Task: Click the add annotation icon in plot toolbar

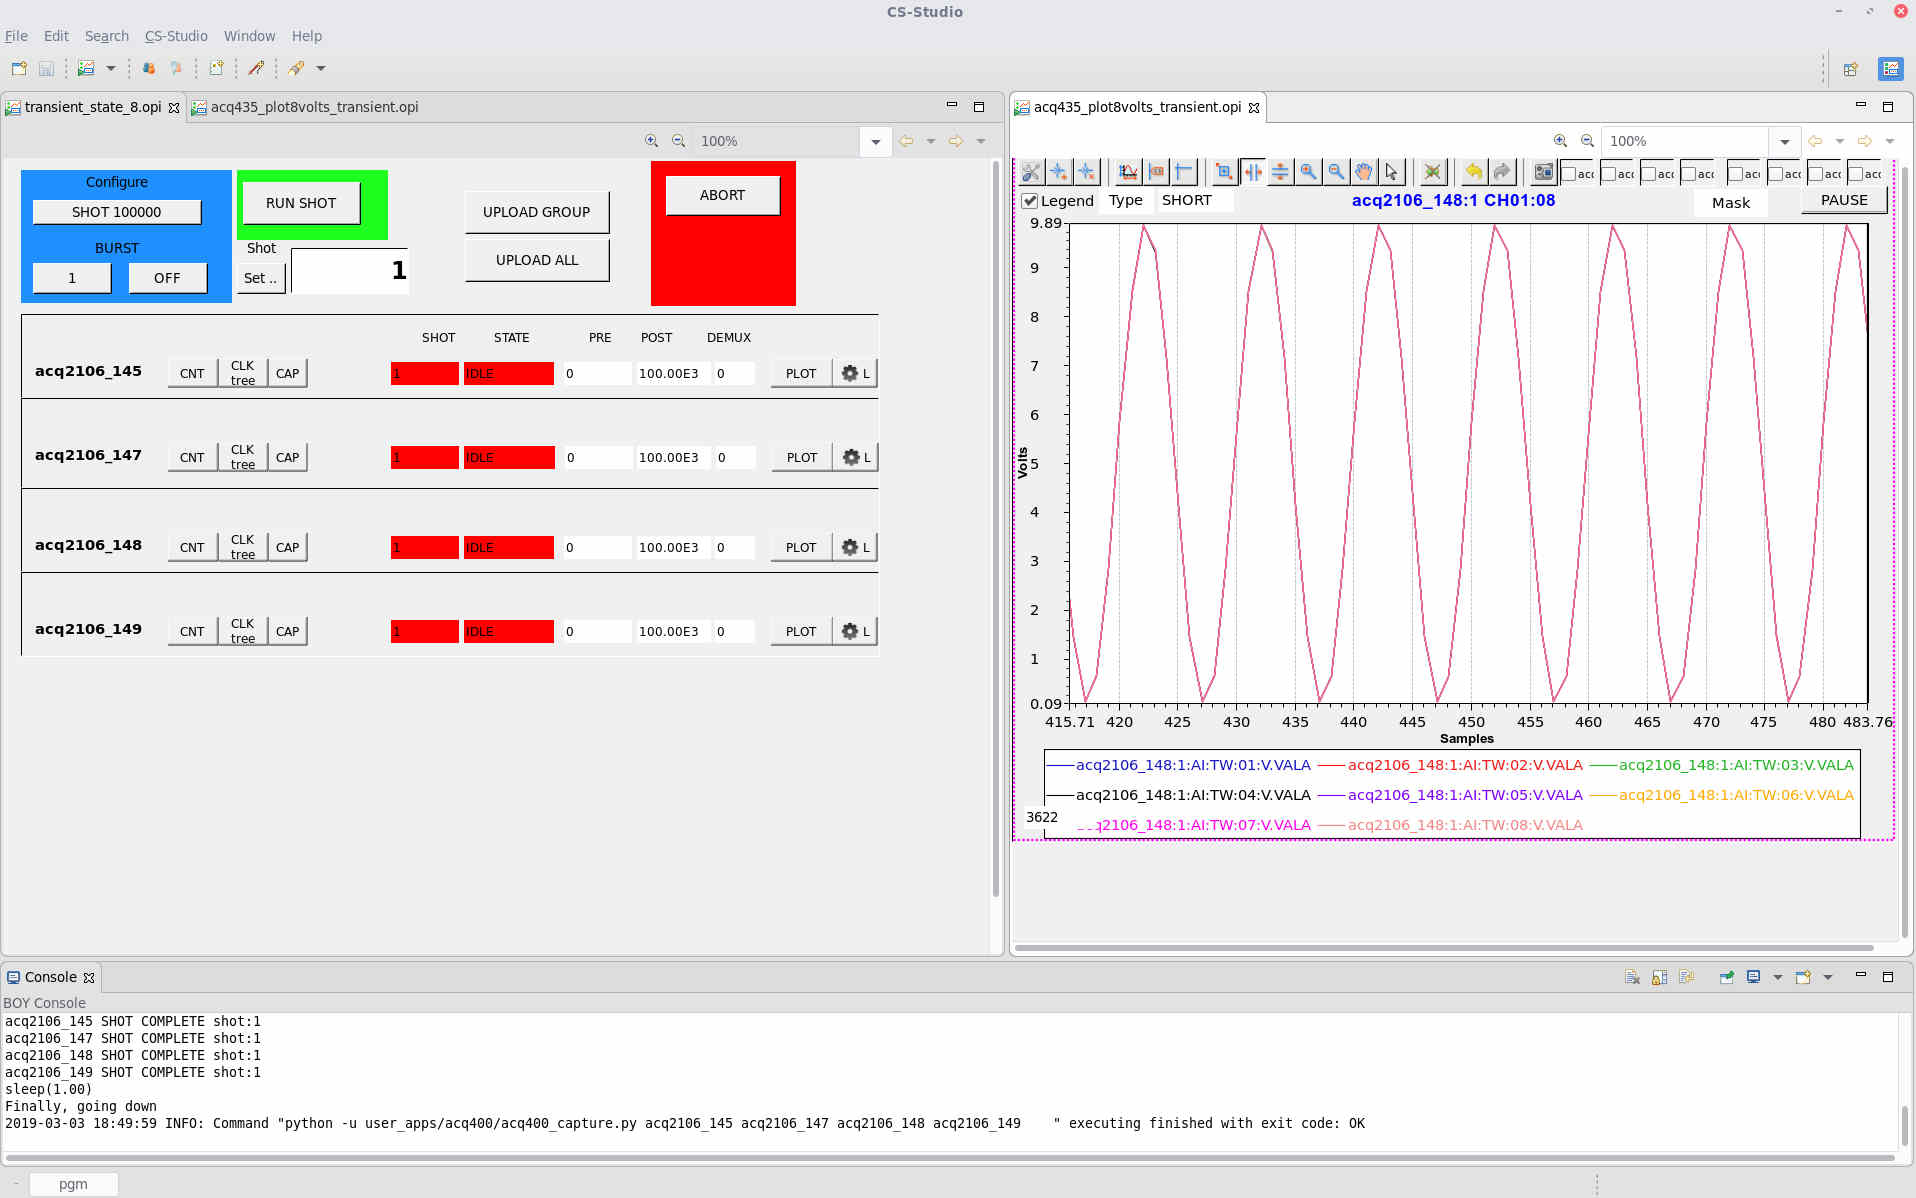Action: pyautogui.click(x=1059, y=172)
